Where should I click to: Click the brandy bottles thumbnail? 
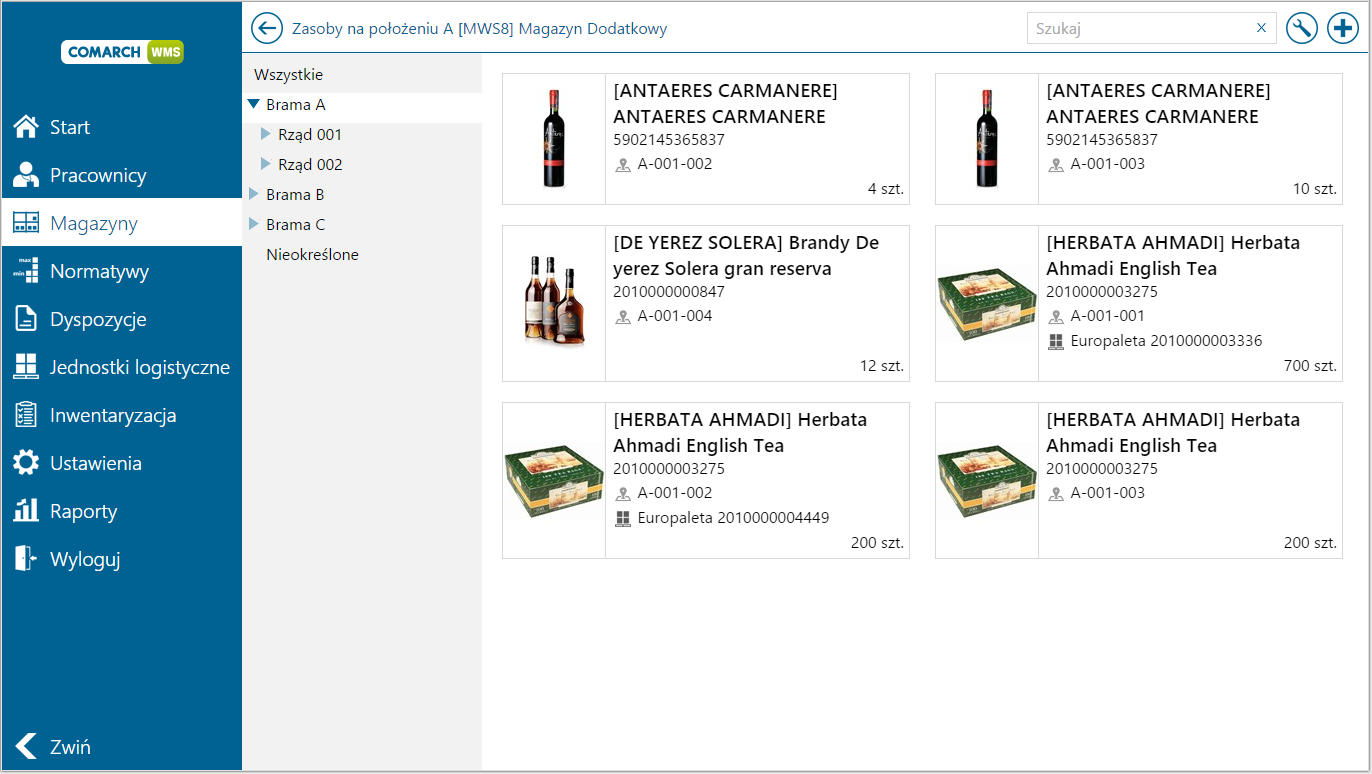click(554, 303)
